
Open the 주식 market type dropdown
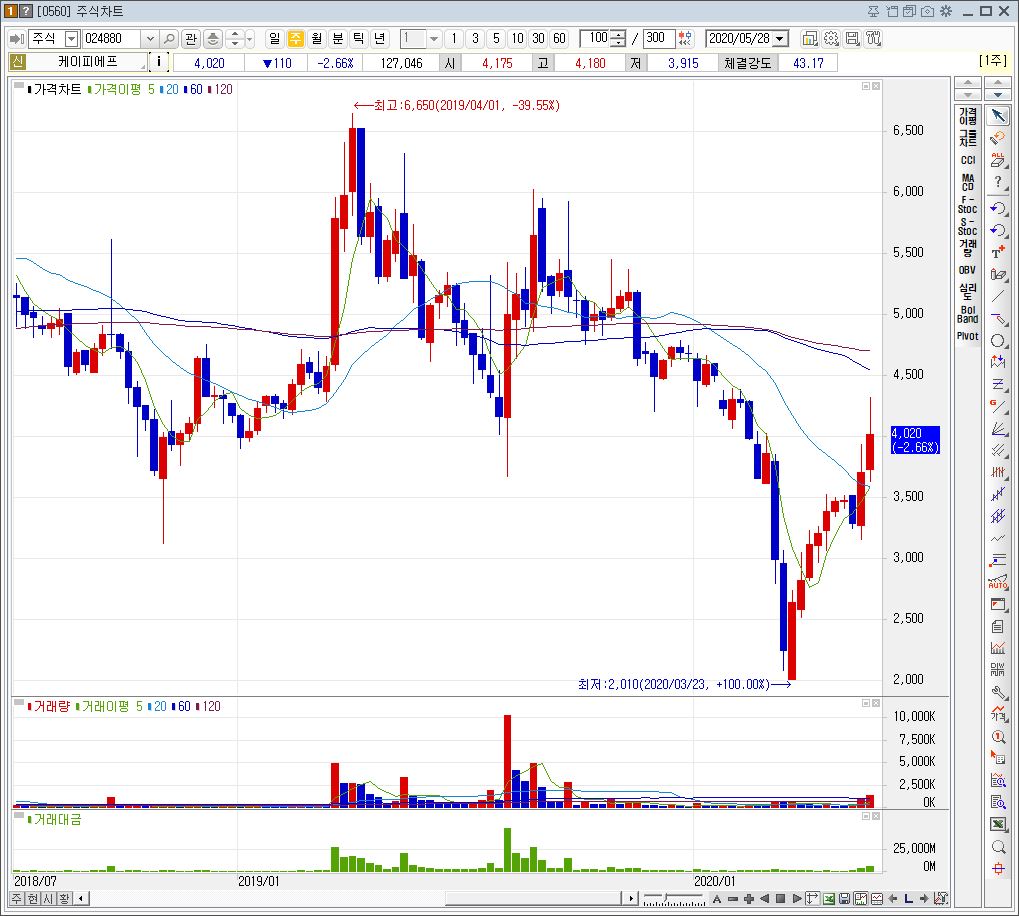[x=71, y=40]
